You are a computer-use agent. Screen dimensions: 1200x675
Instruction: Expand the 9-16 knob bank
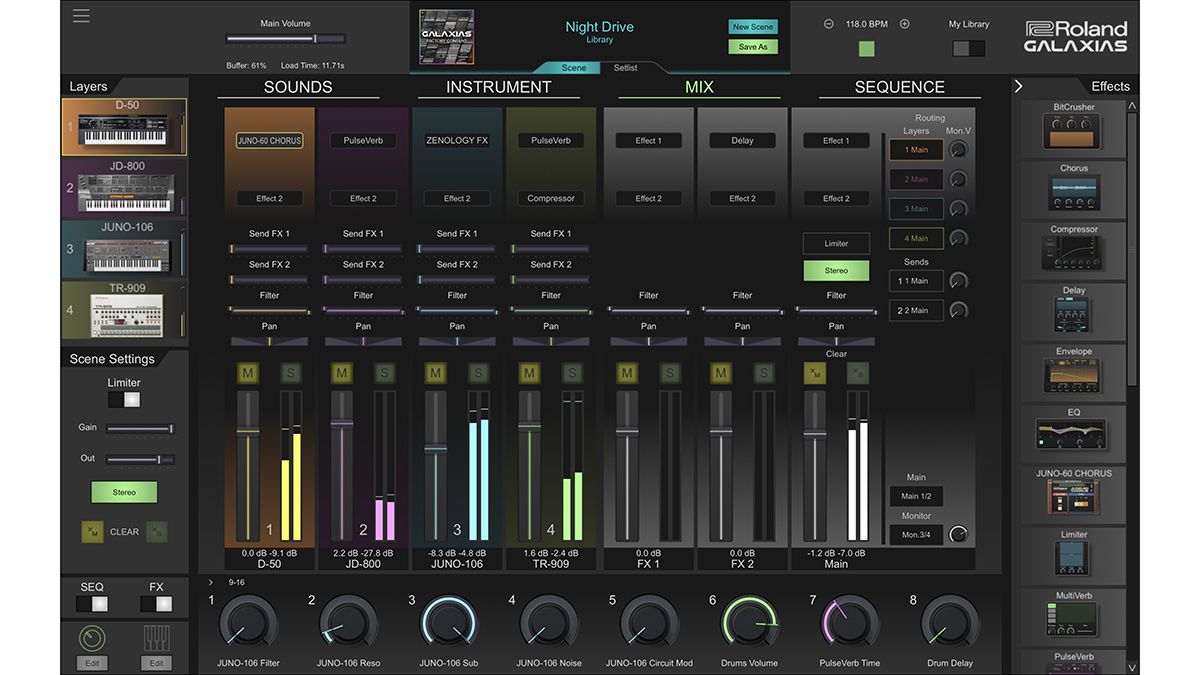tap(211, 582)
